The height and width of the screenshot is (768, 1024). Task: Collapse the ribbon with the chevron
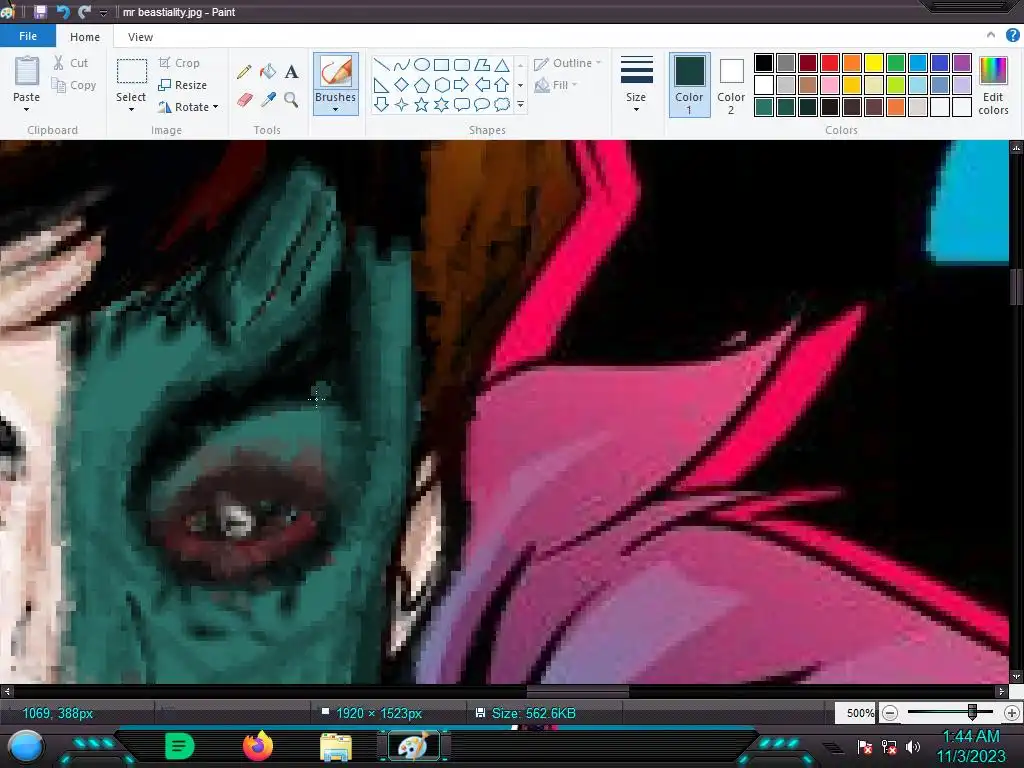pos(991,35)
